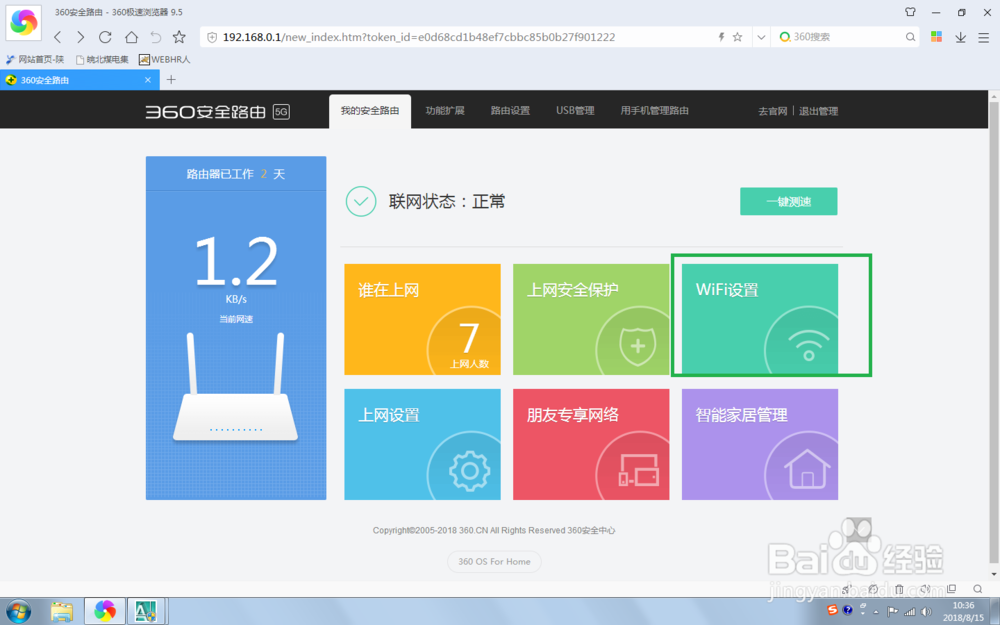Click the Action Center flag tray icon
The width and height of the screenshot is (1000, 625).
892,612
